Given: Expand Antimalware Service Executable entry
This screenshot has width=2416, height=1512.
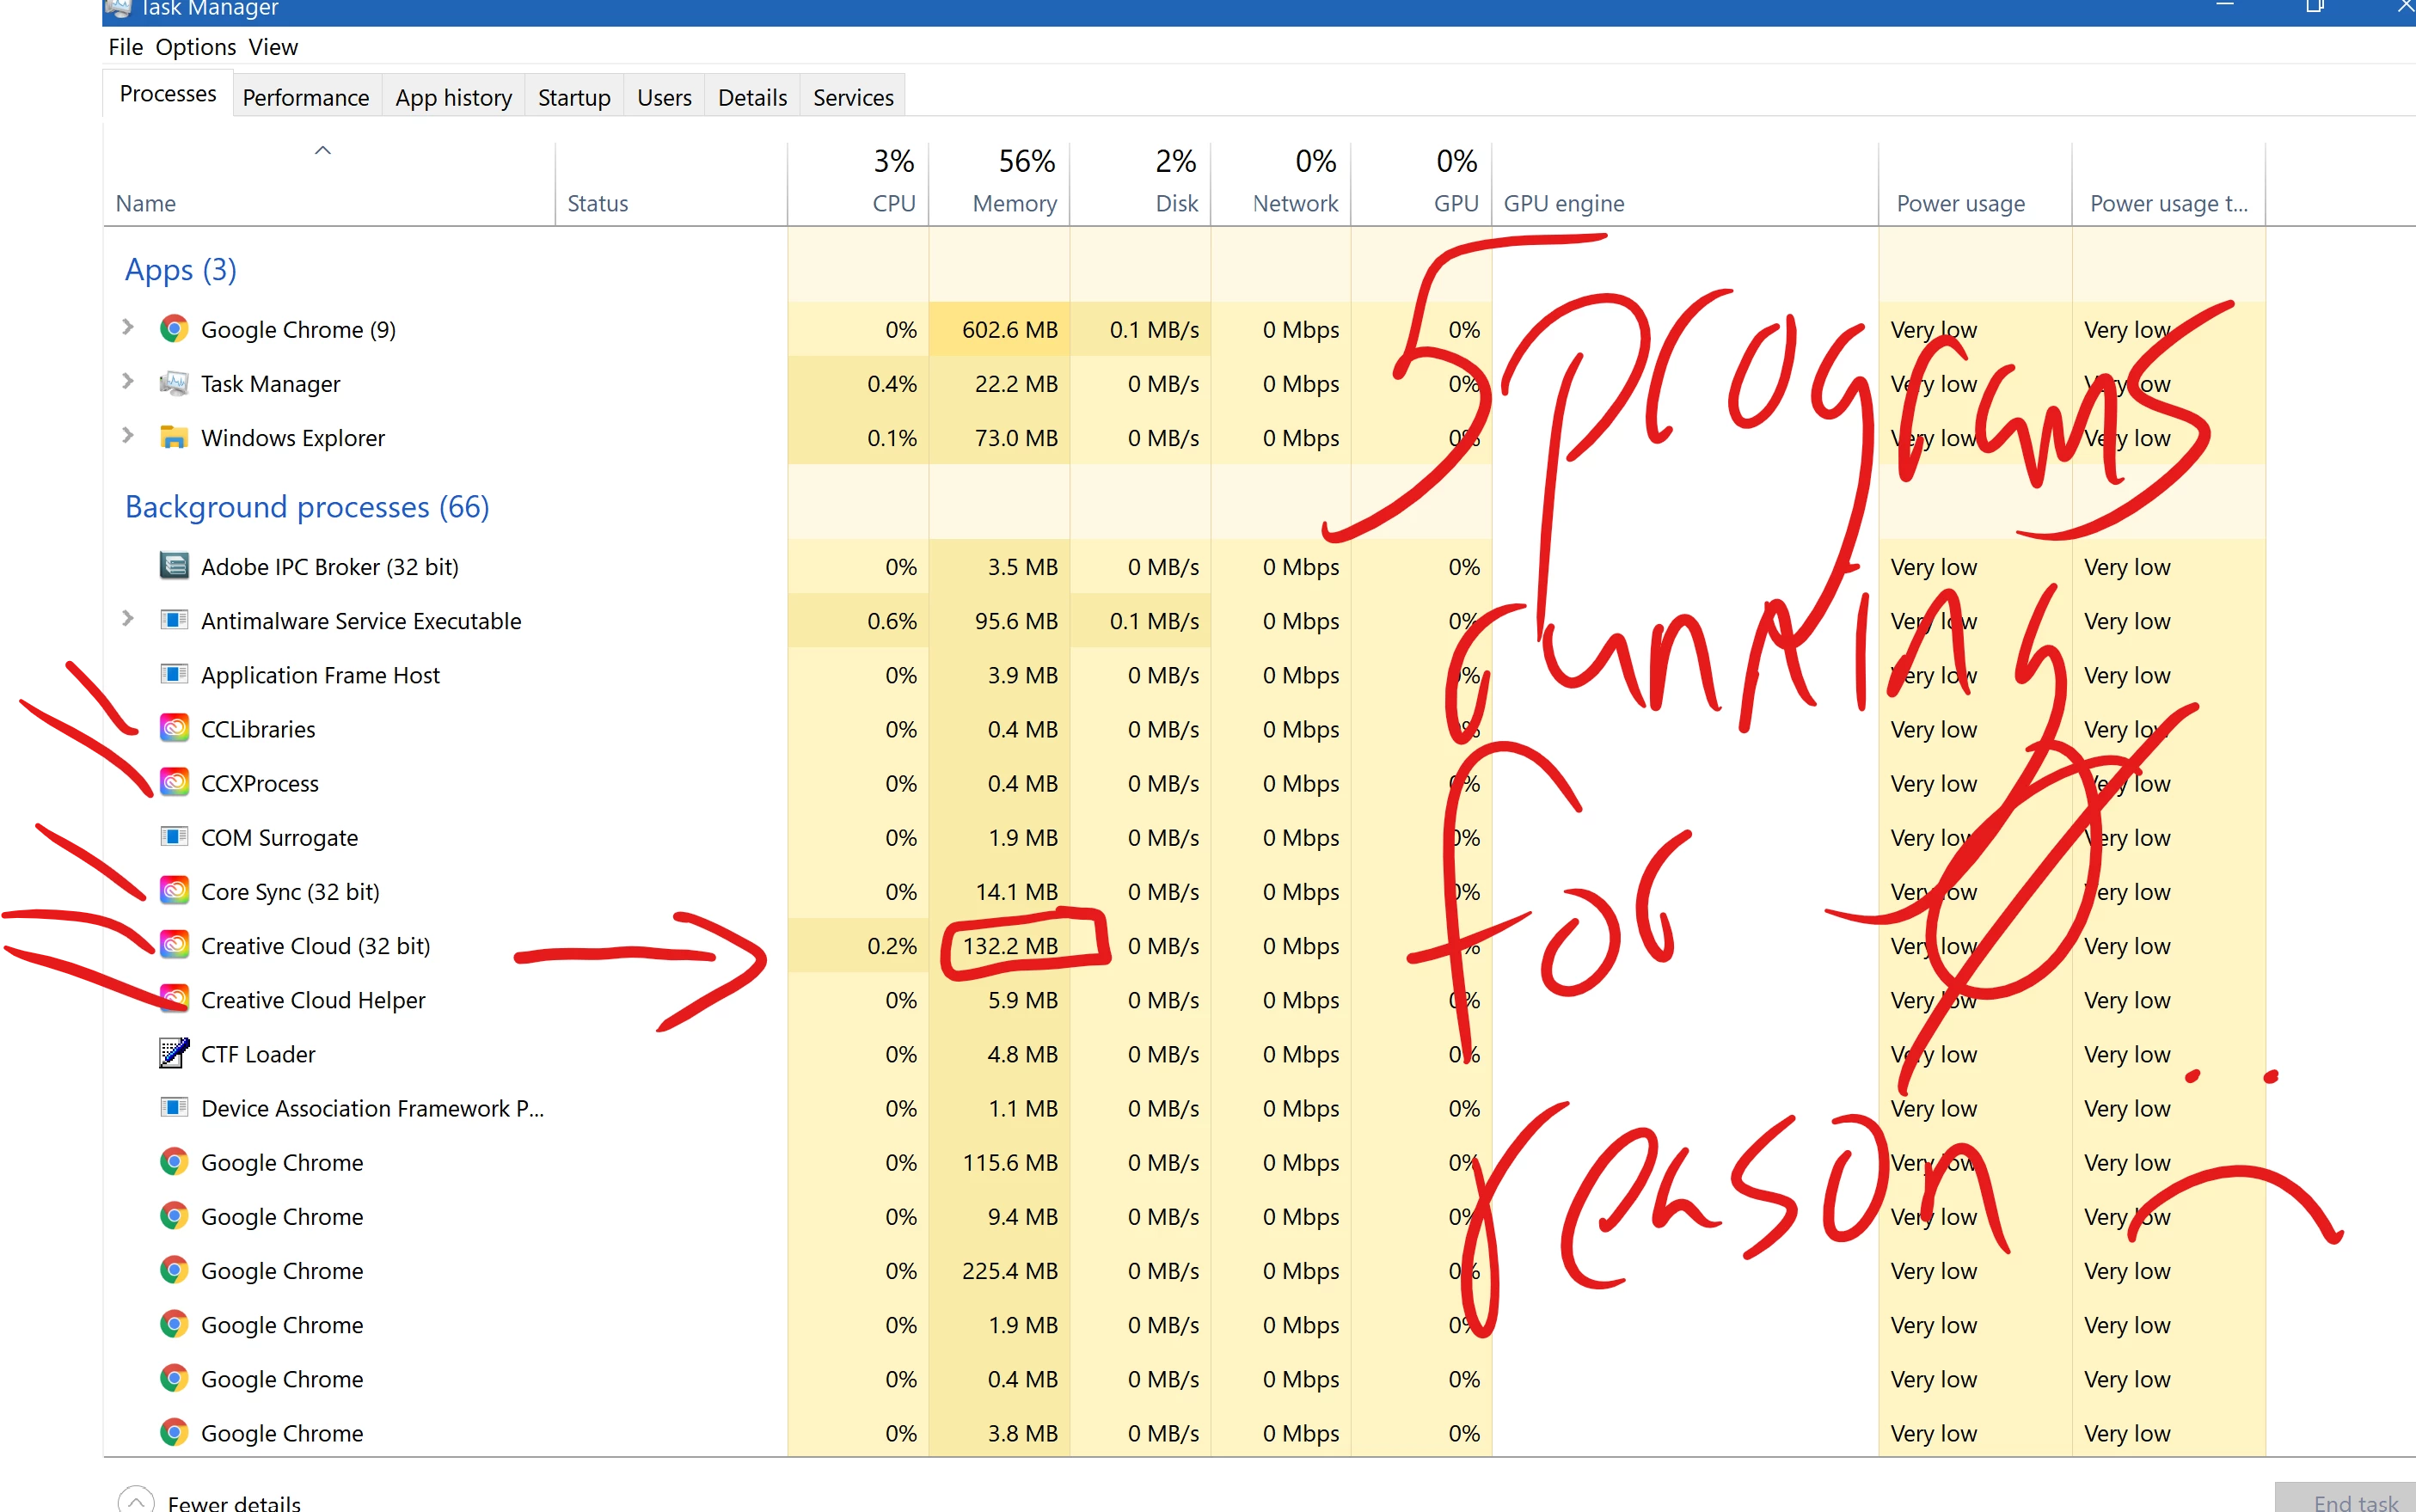Looking at the screenshot, I should (128, 619).
